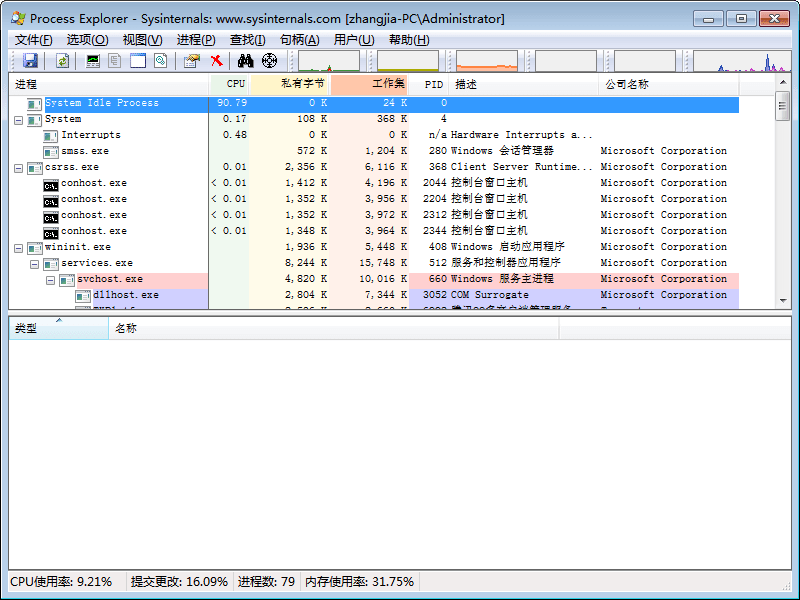Click the conhost.exe console icon with PID 2044
This screenshot has width=800, height=600.
51,183
